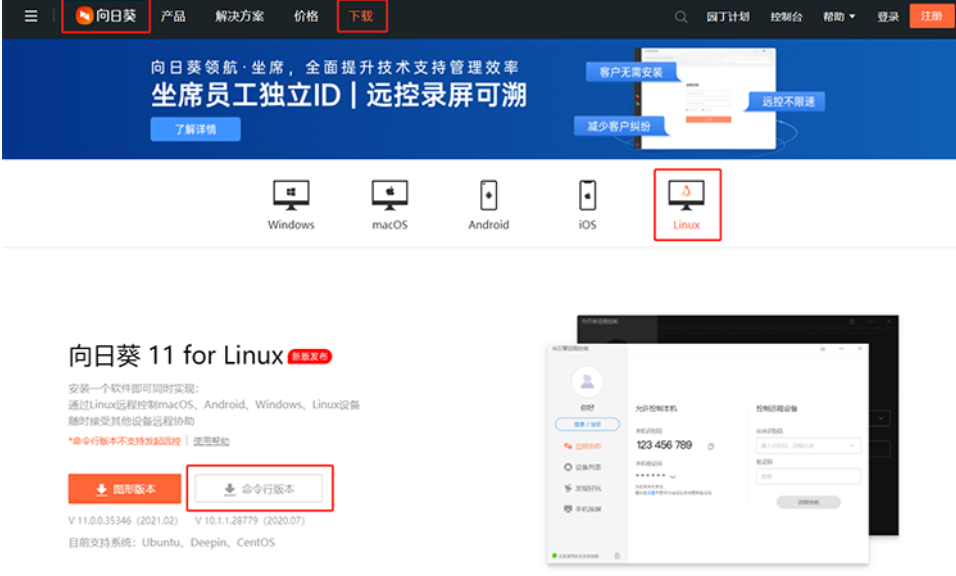The height and width of the screenshot is (576, 956).
Task: Click the 向日葵 logo
Action: [105, 16]
